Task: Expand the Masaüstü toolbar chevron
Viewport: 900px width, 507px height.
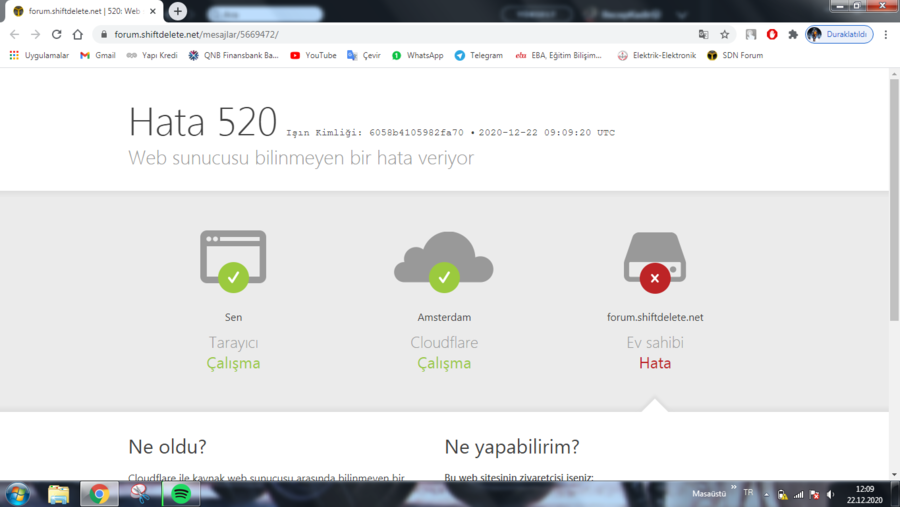Action: pos(734,487)
